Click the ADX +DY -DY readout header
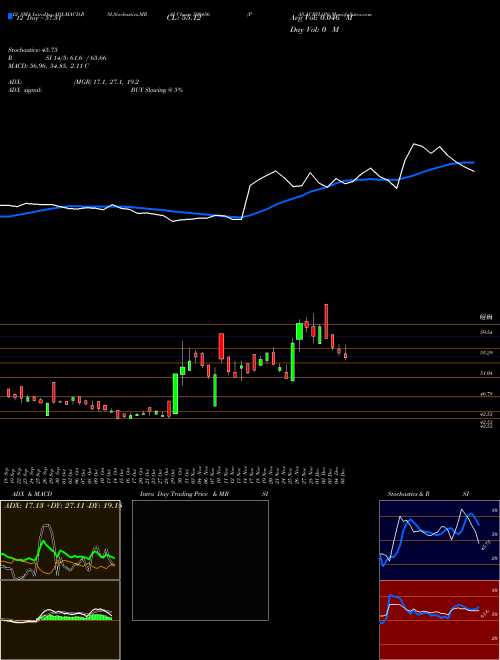 click(62, 505)
